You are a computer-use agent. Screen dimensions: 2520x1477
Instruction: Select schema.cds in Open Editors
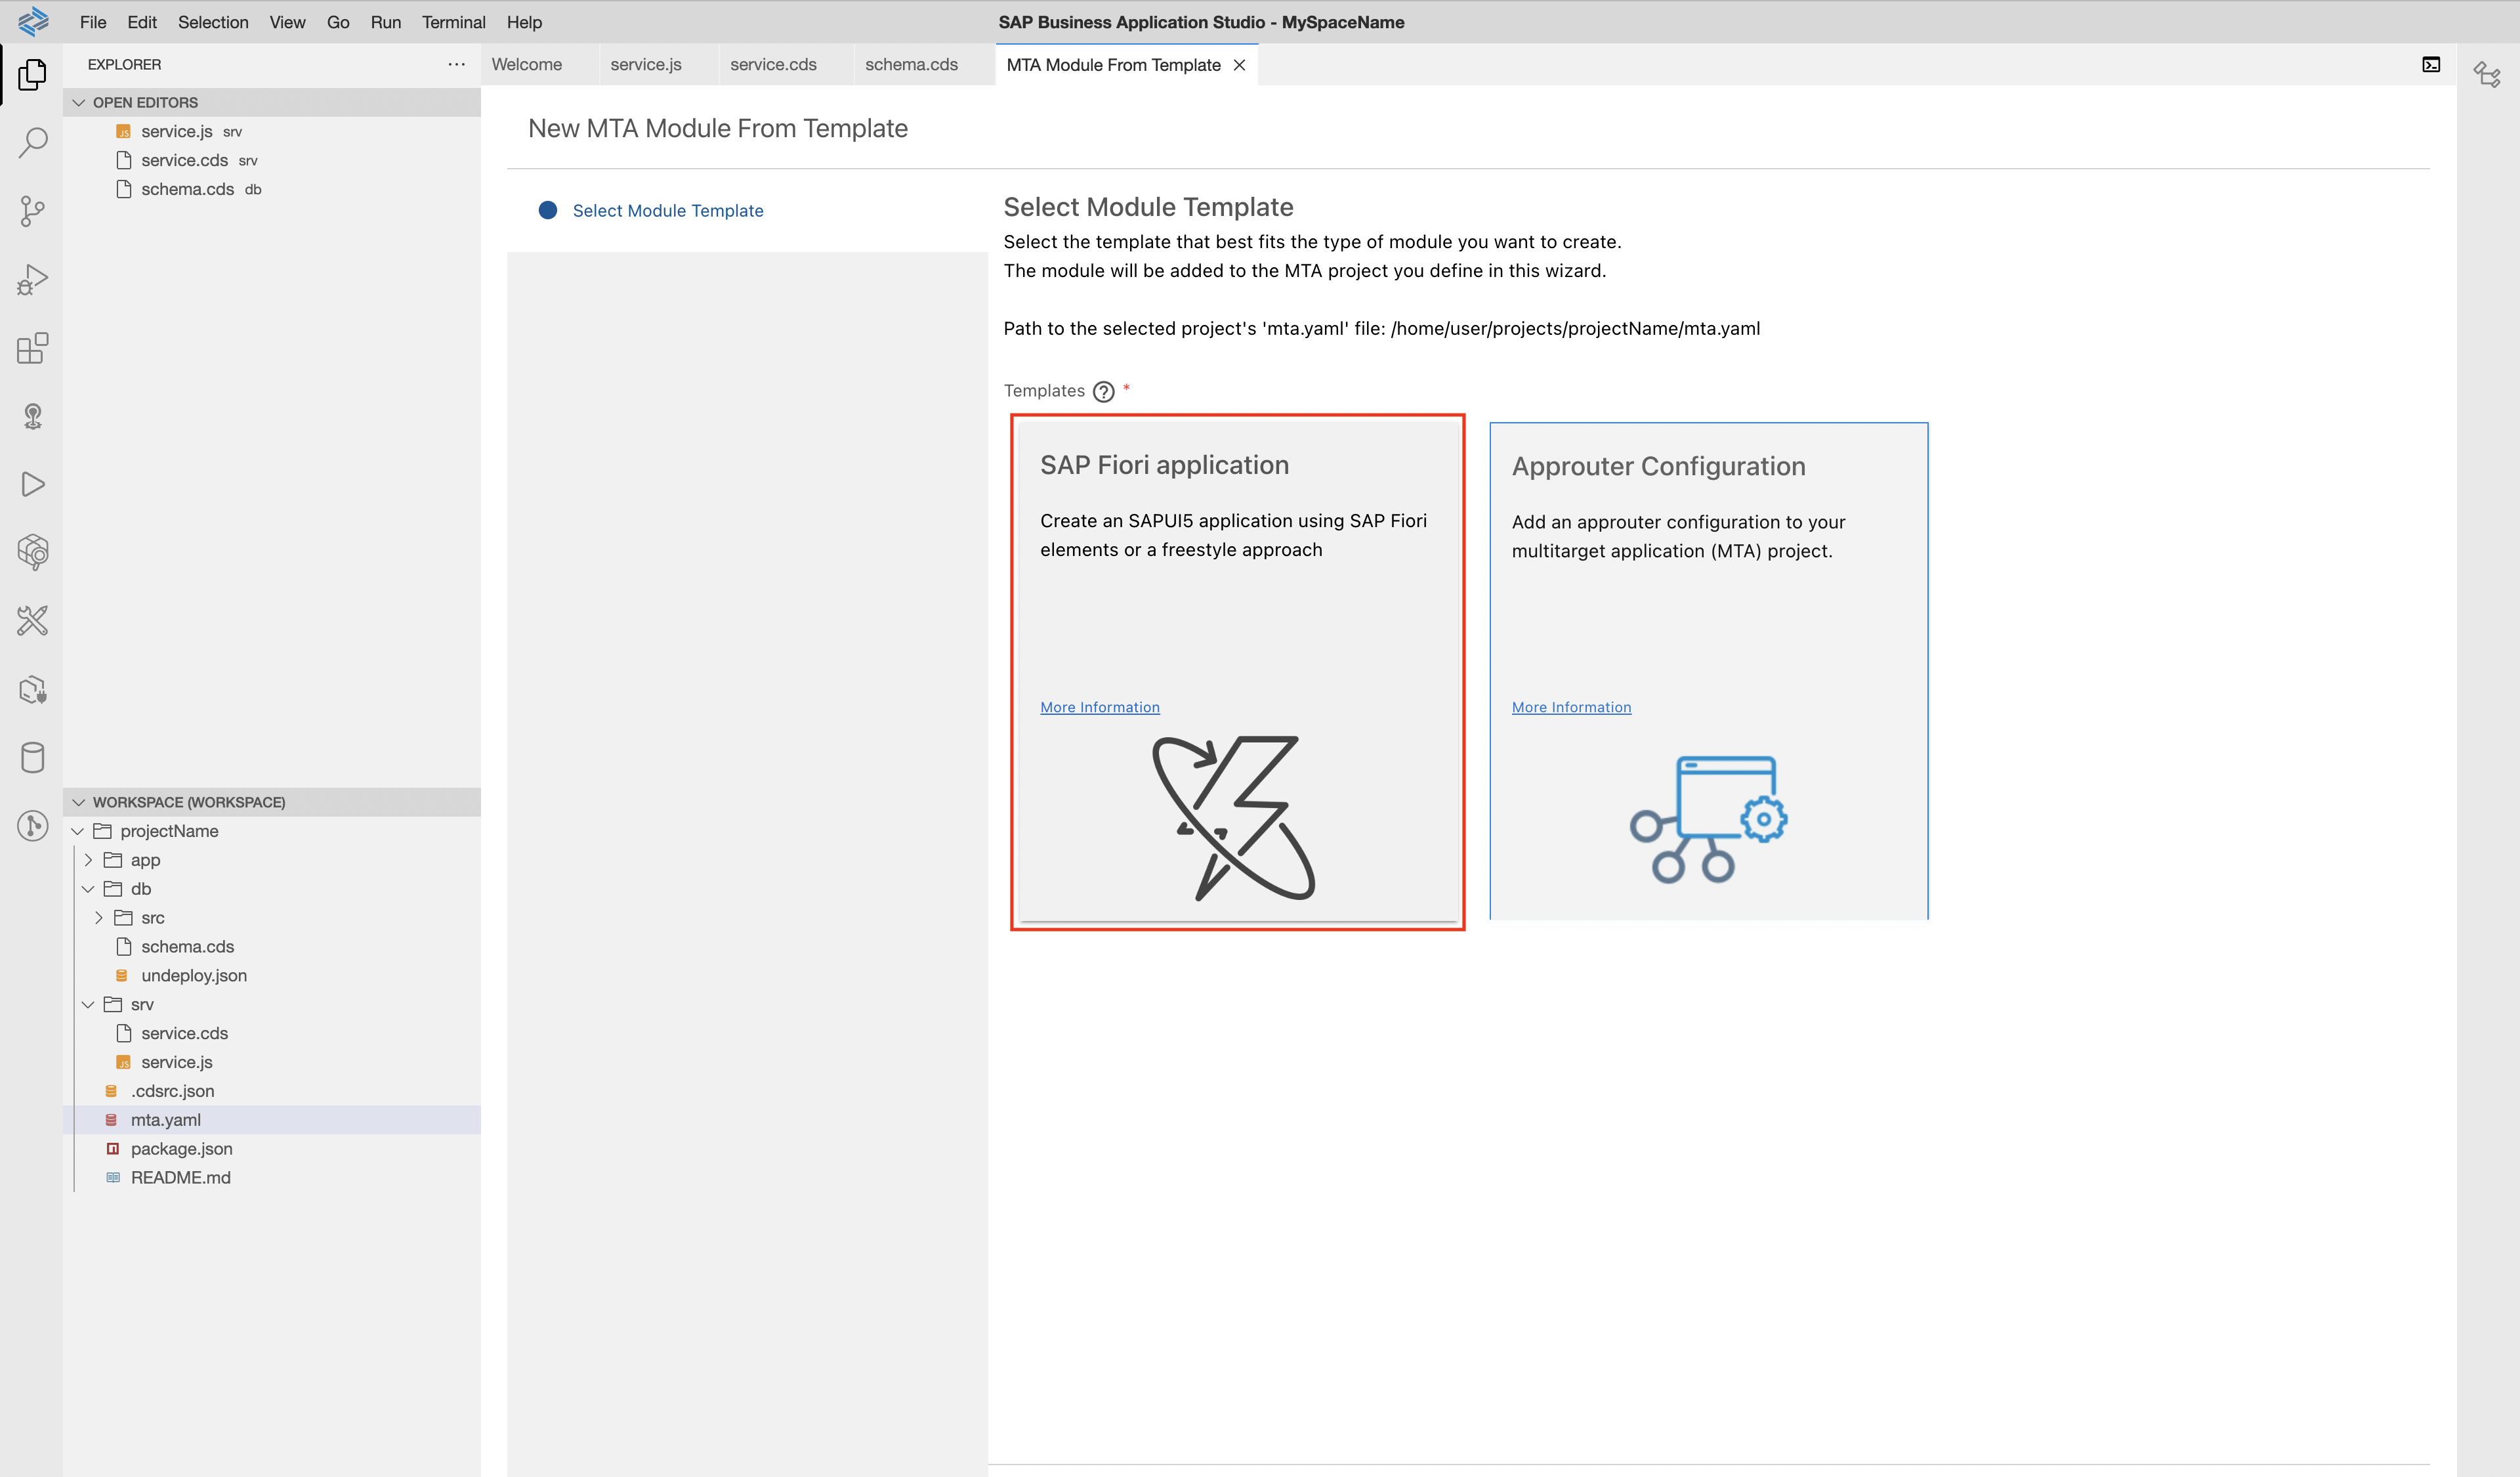[272, 189]
